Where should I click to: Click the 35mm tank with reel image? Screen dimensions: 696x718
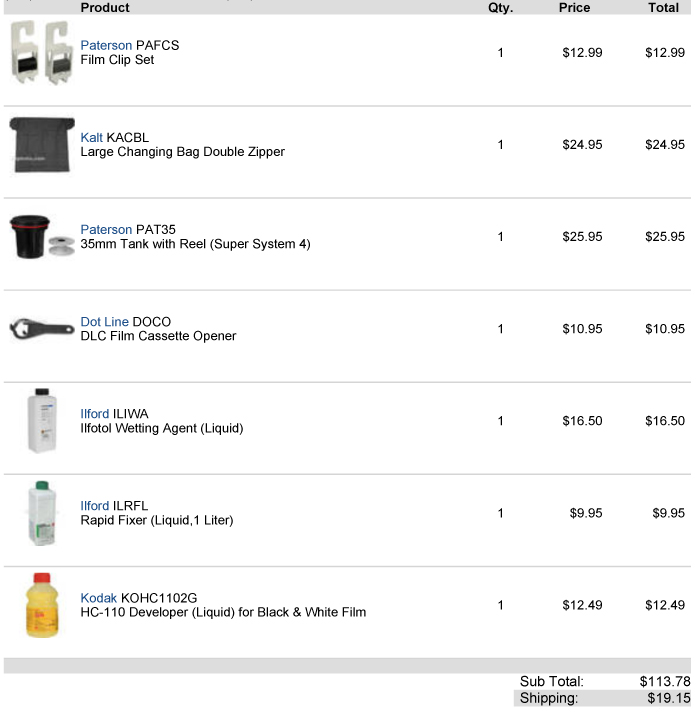pyautogui.click(x=41, y=238)
